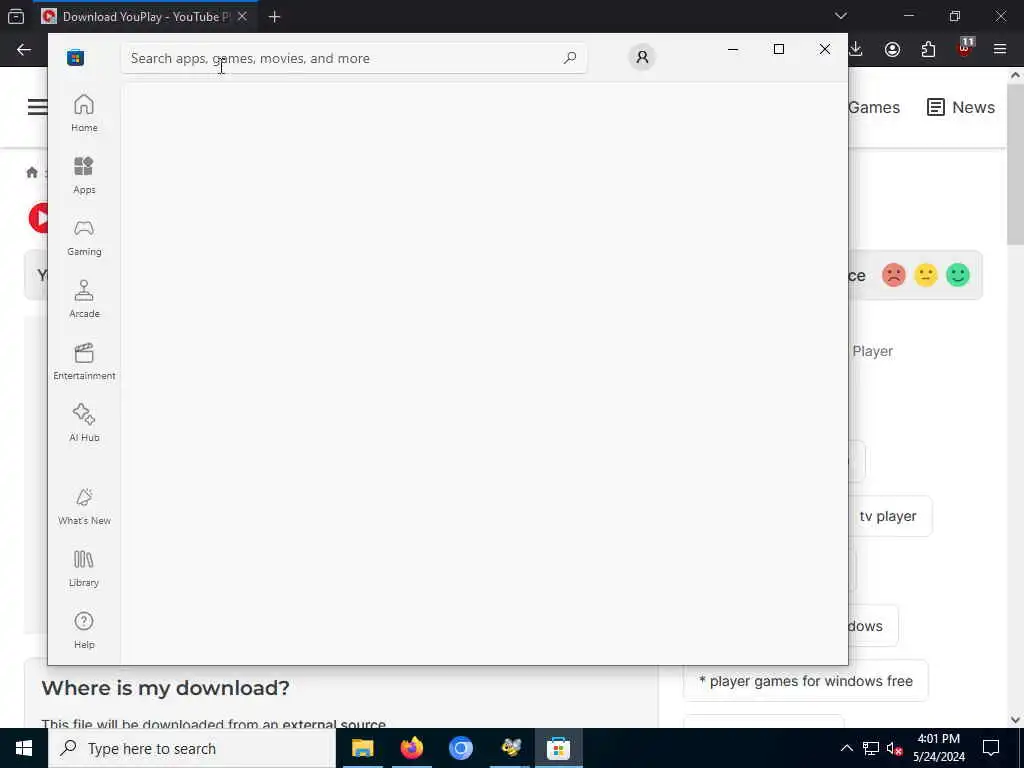Image resolution: width=1024 pixels, height=768 pixels.
Task: Open the notification center icon
Action: (x=991, y=748)
